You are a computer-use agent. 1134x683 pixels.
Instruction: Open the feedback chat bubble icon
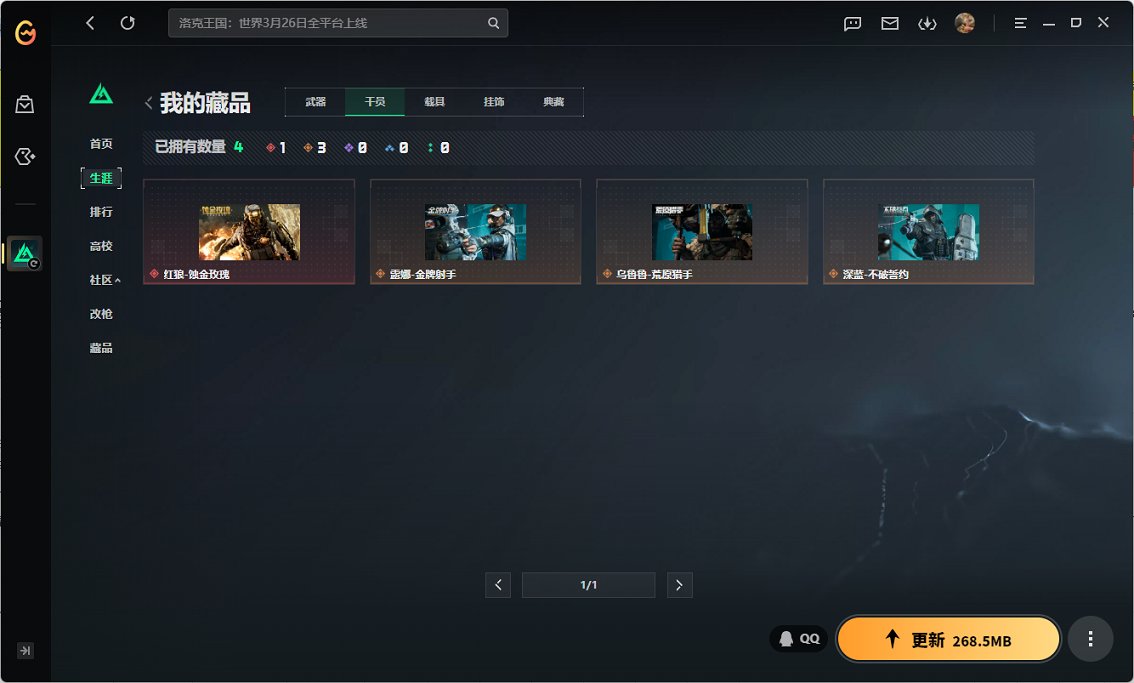[x=852, y=23]
